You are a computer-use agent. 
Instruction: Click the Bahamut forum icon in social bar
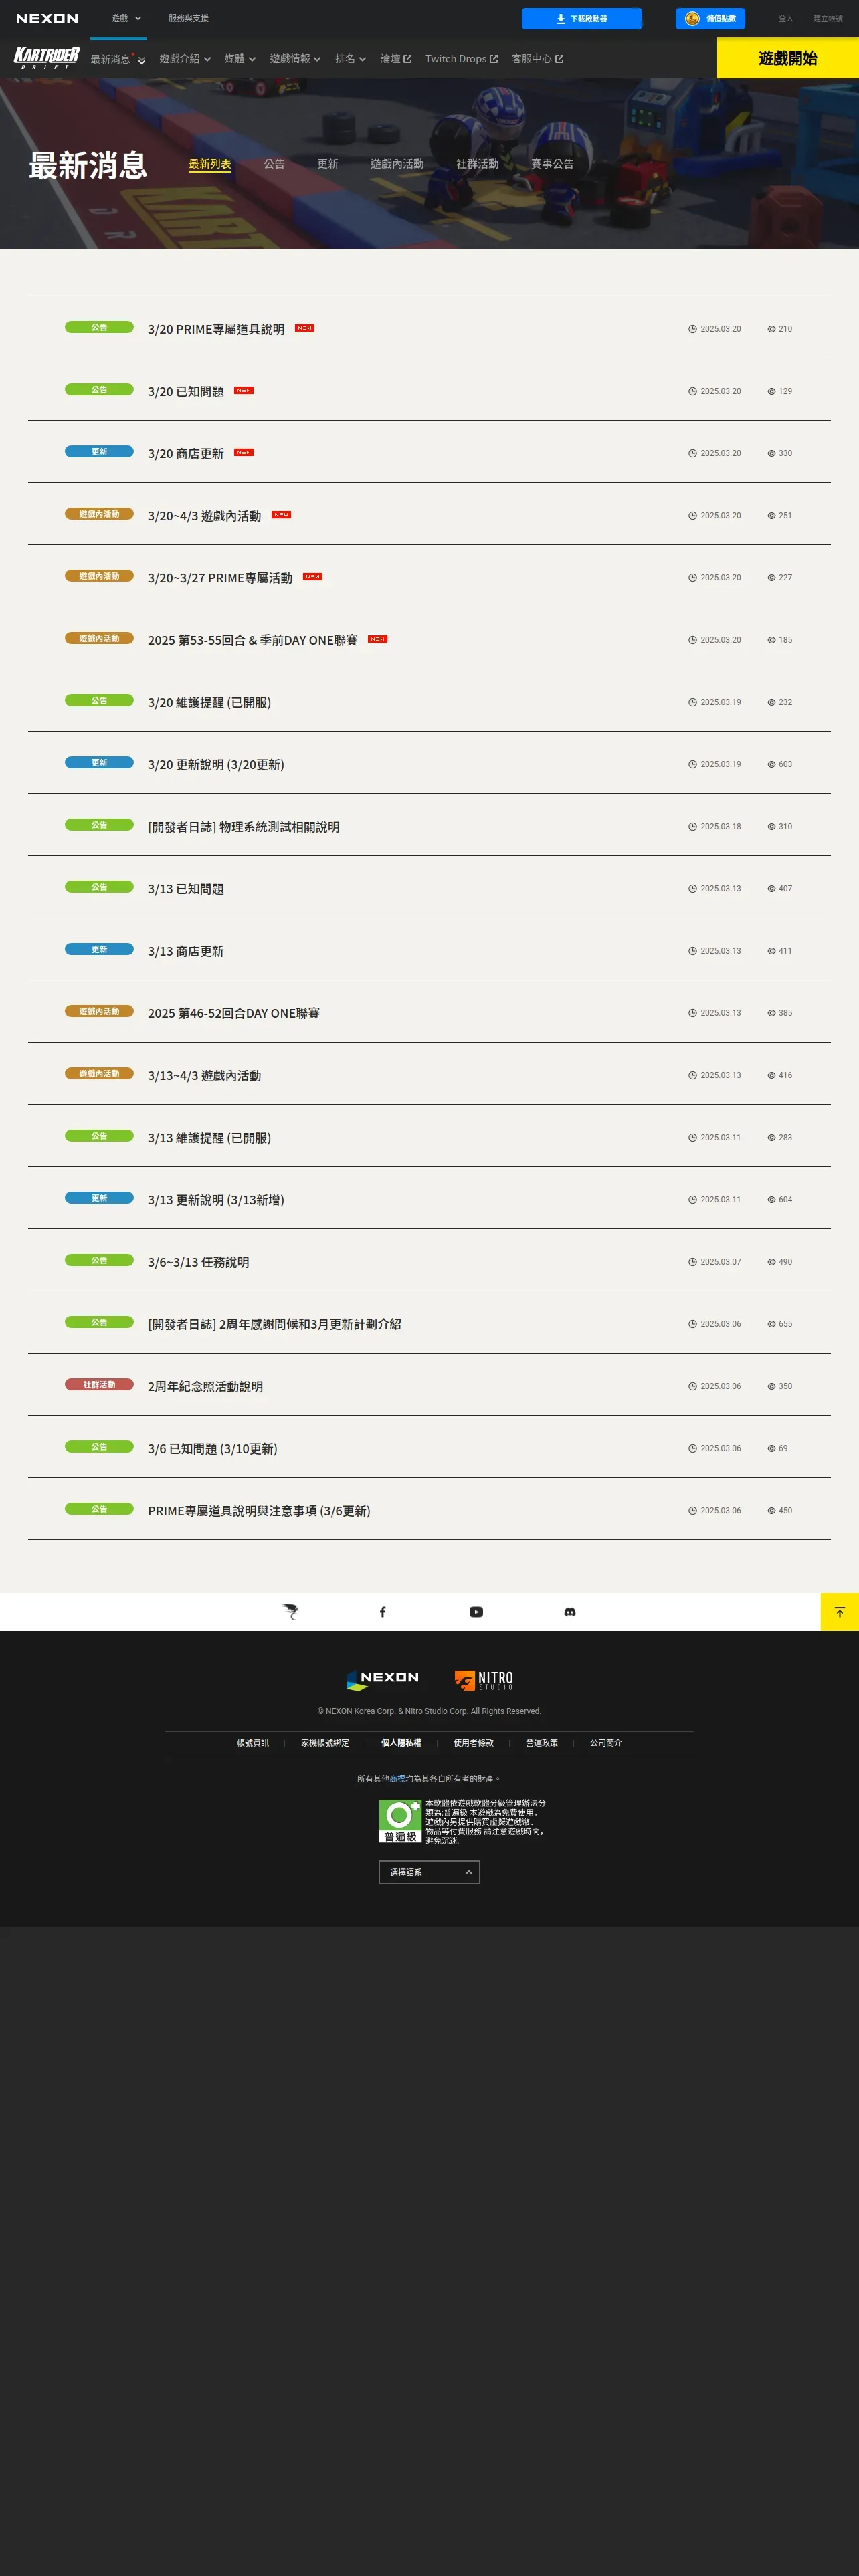point(290,1612)
